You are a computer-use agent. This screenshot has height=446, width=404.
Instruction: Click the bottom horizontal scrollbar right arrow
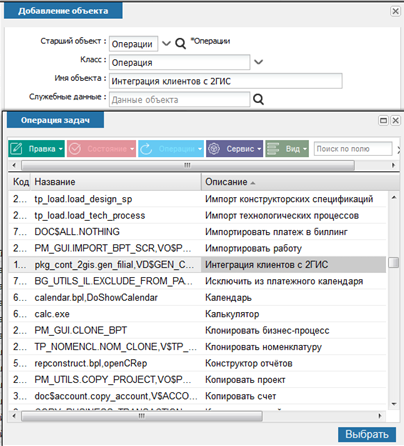(x=380, y=416)
